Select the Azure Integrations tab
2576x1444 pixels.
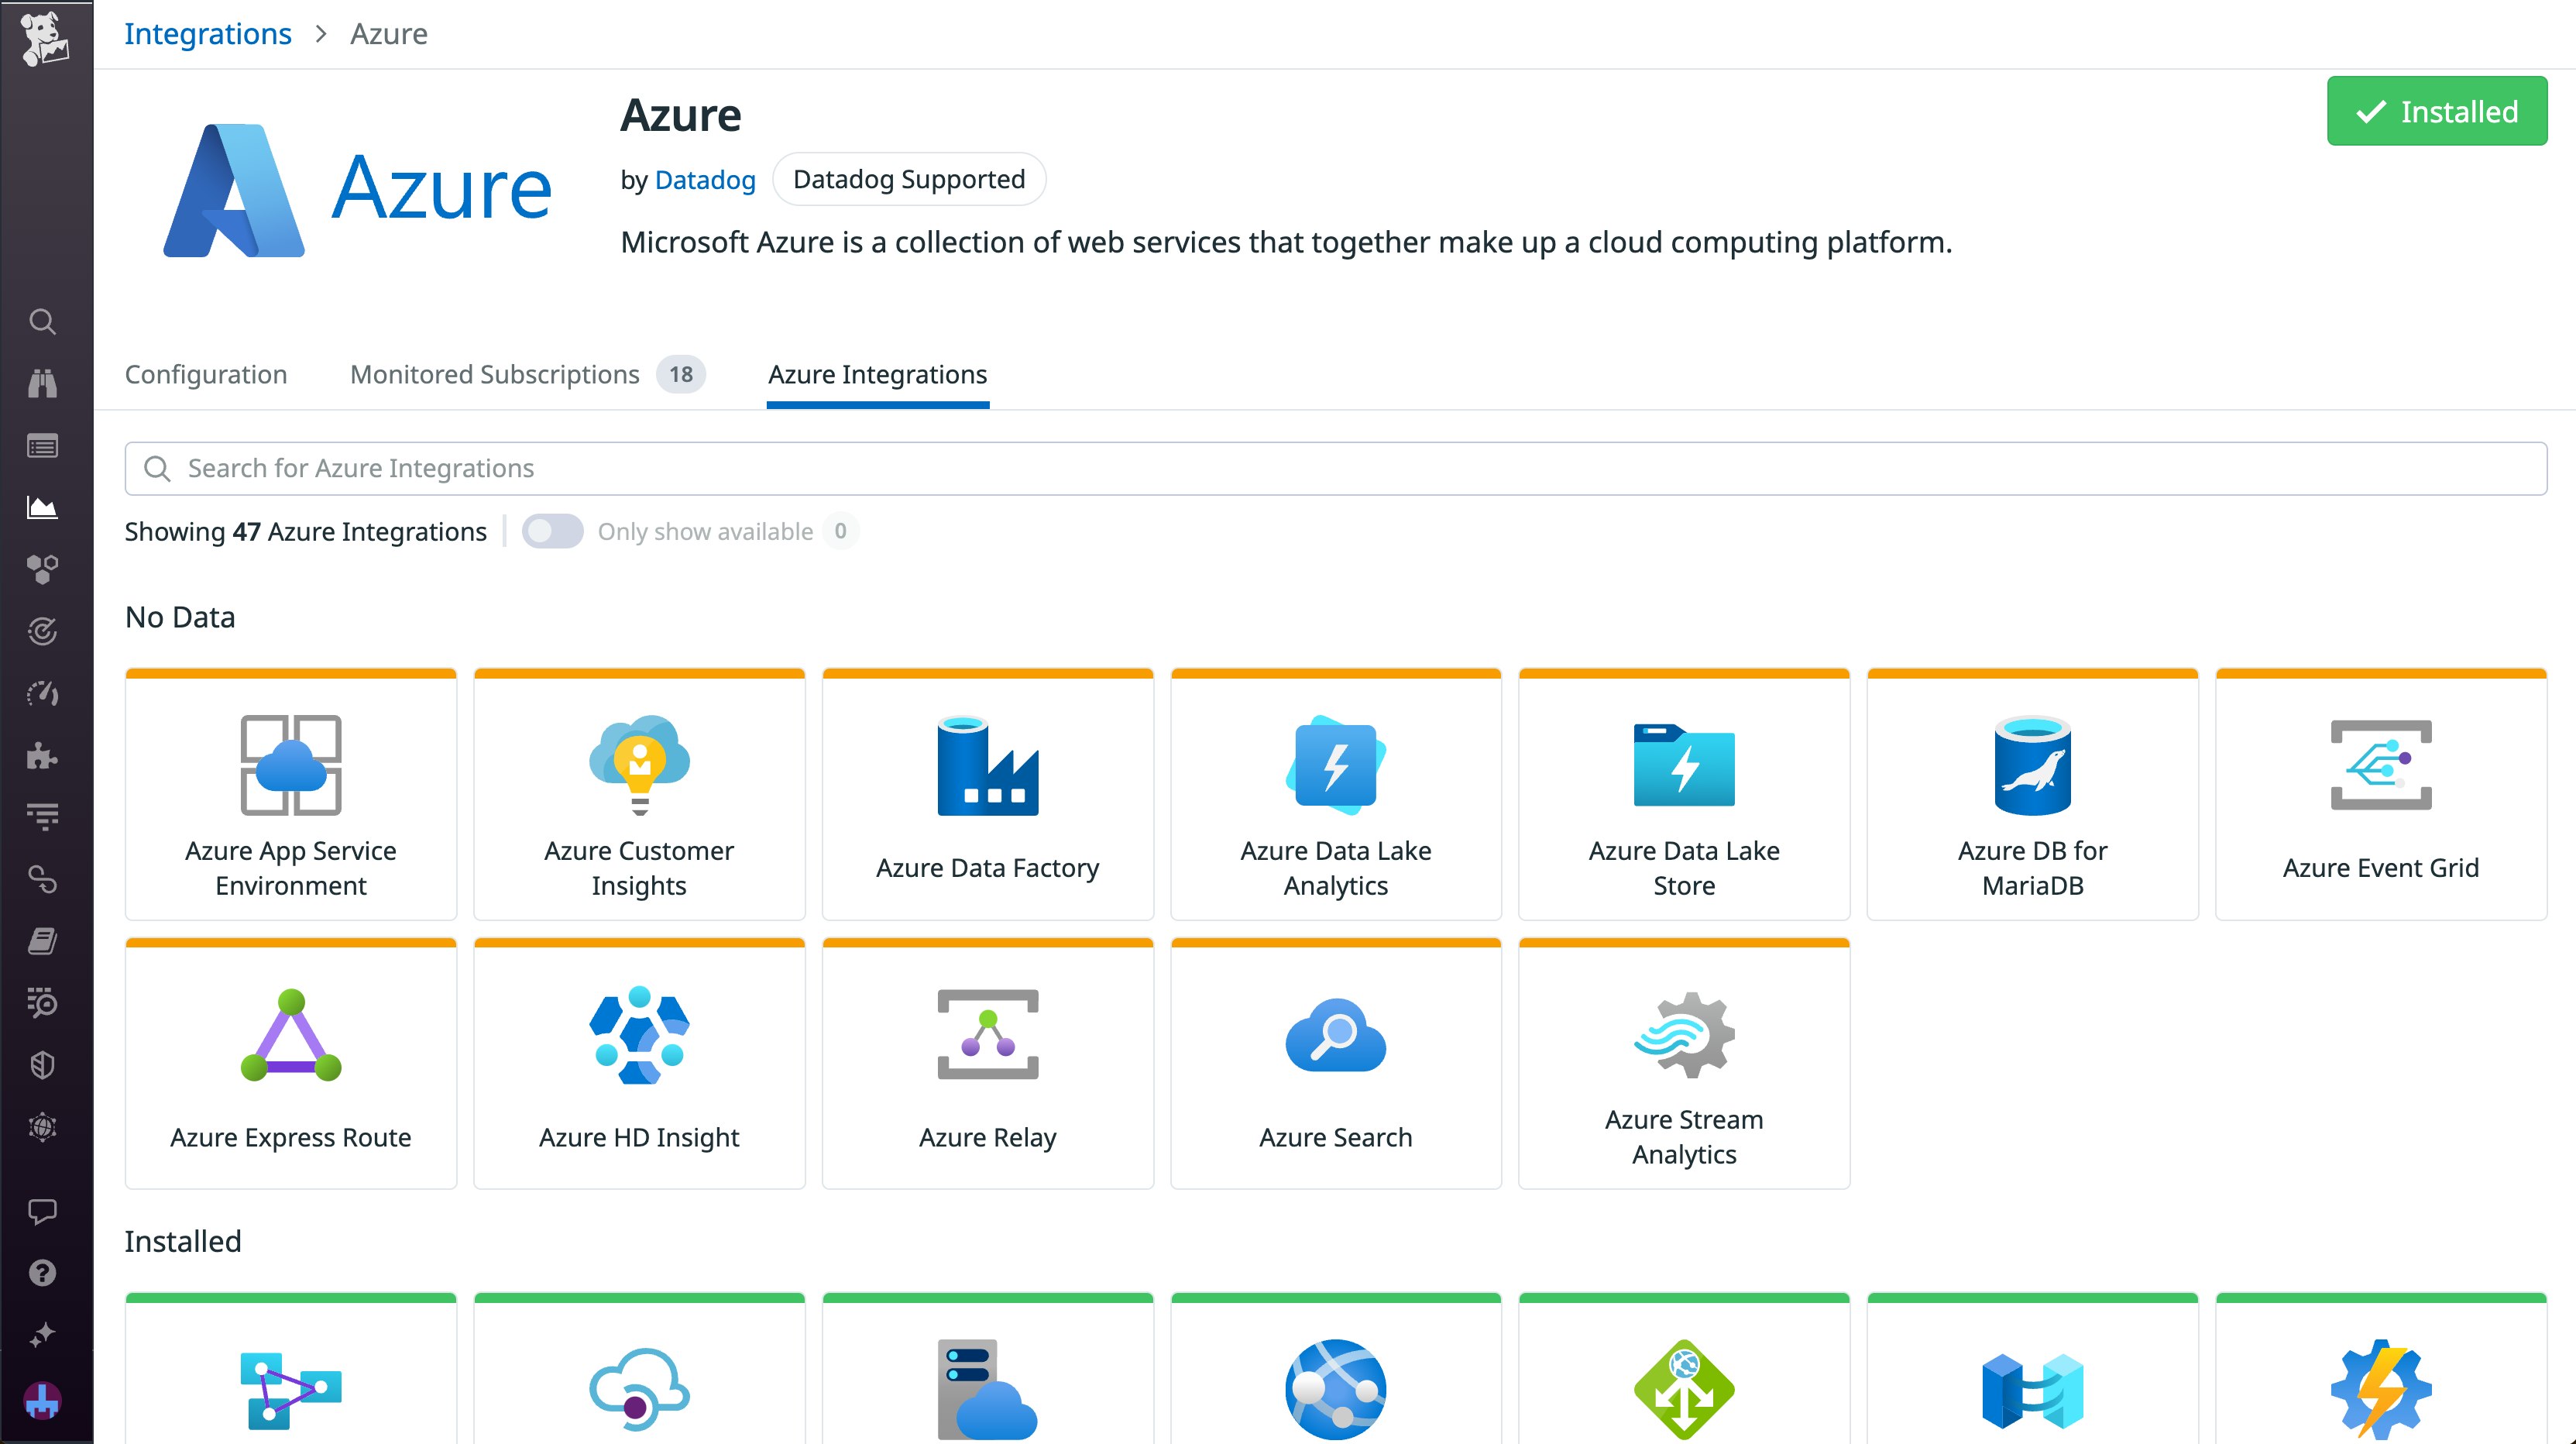click(x=877, y=374)
